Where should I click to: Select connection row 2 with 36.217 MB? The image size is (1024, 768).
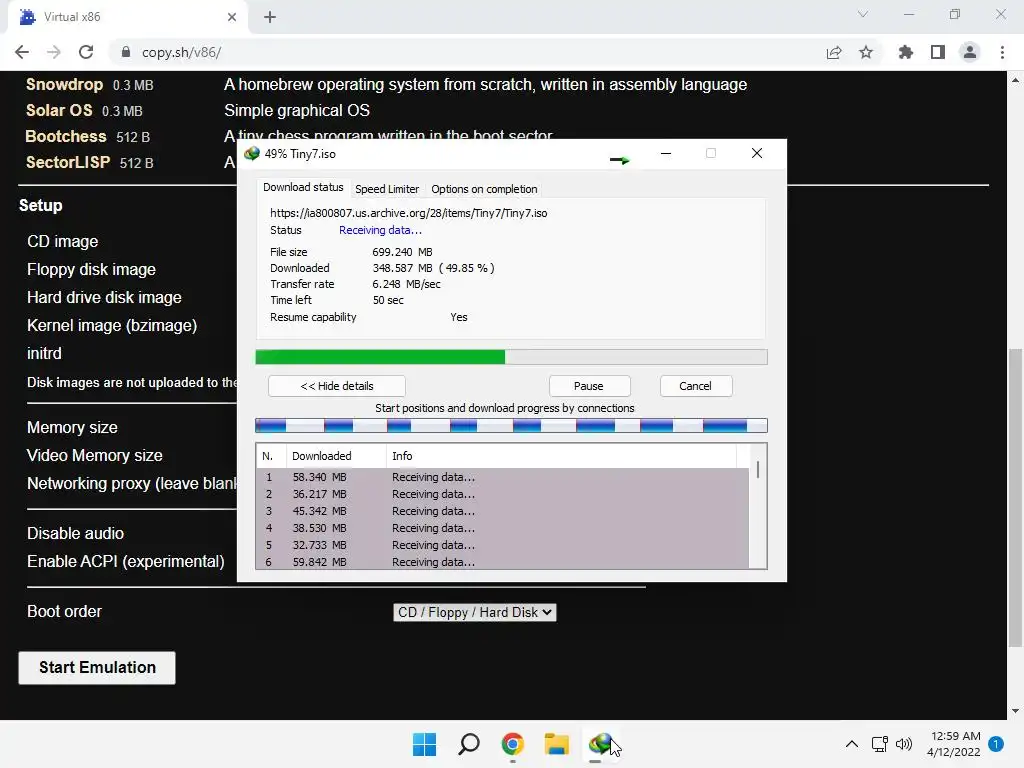(x=502, y=494)
